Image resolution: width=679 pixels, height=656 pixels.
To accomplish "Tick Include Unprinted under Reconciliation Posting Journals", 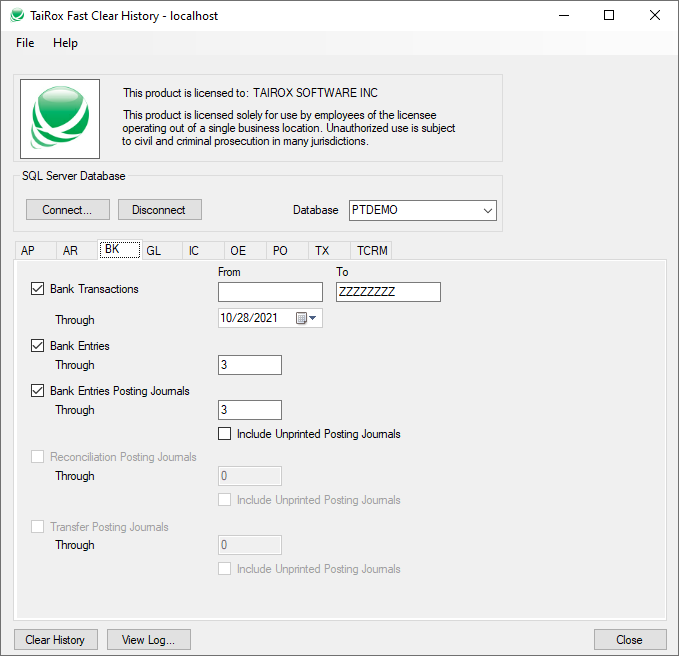I will [224, 500].
